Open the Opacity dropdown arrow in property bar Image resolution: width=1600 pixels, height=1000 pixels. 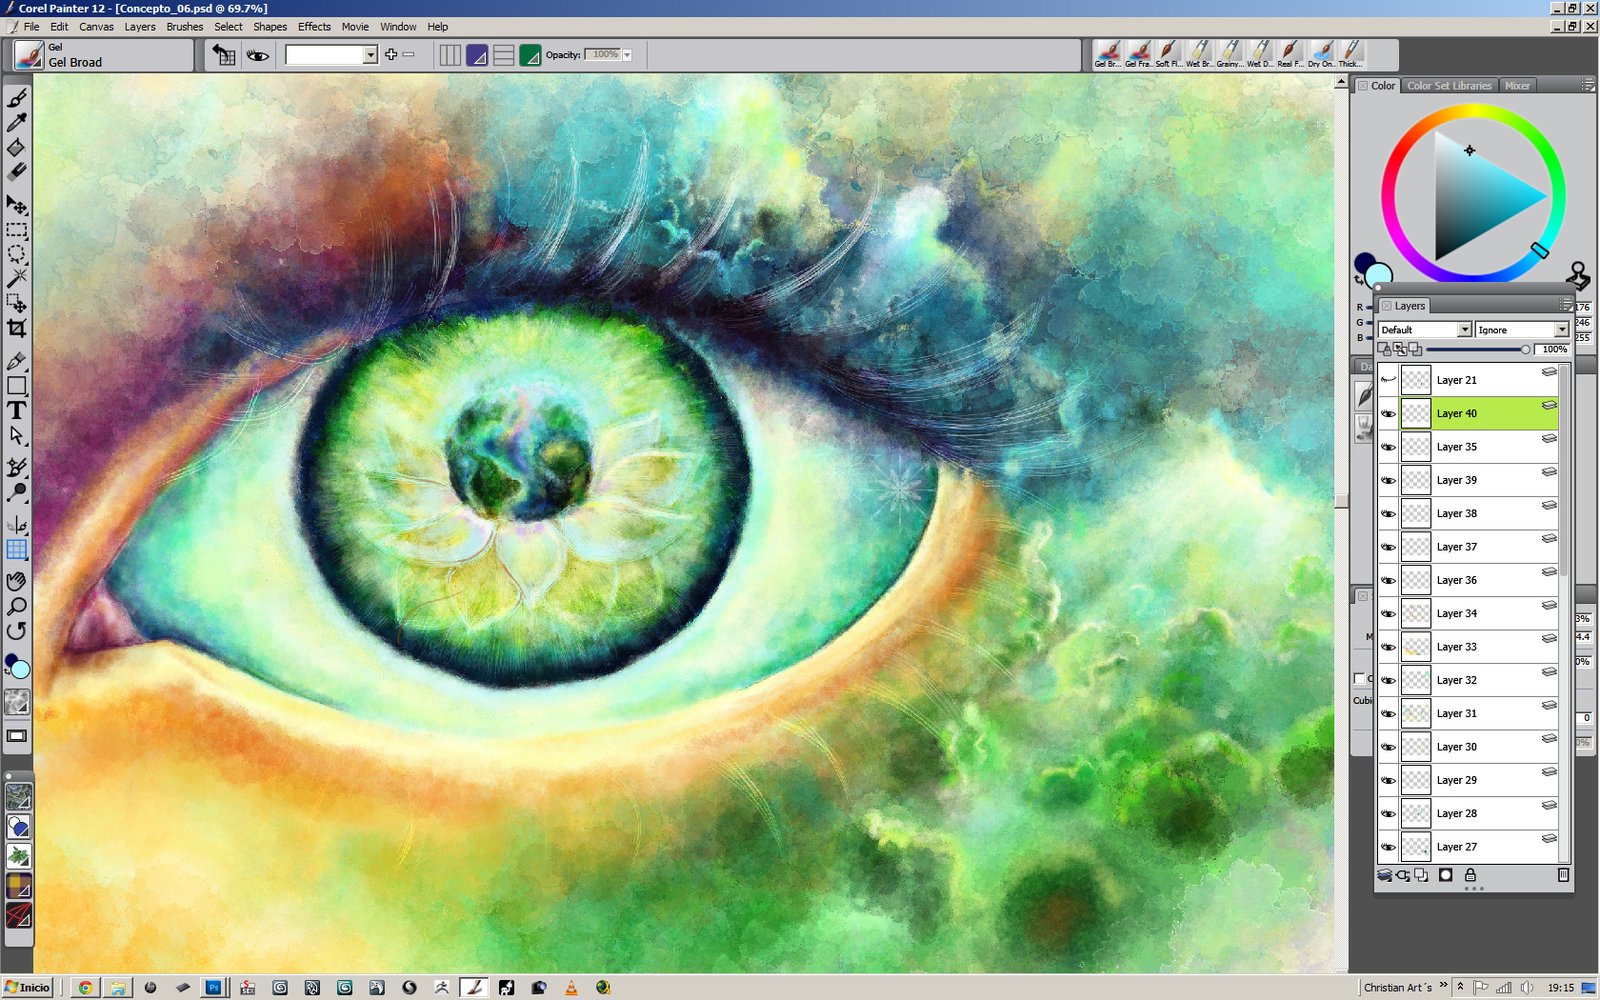coord(627,55)
